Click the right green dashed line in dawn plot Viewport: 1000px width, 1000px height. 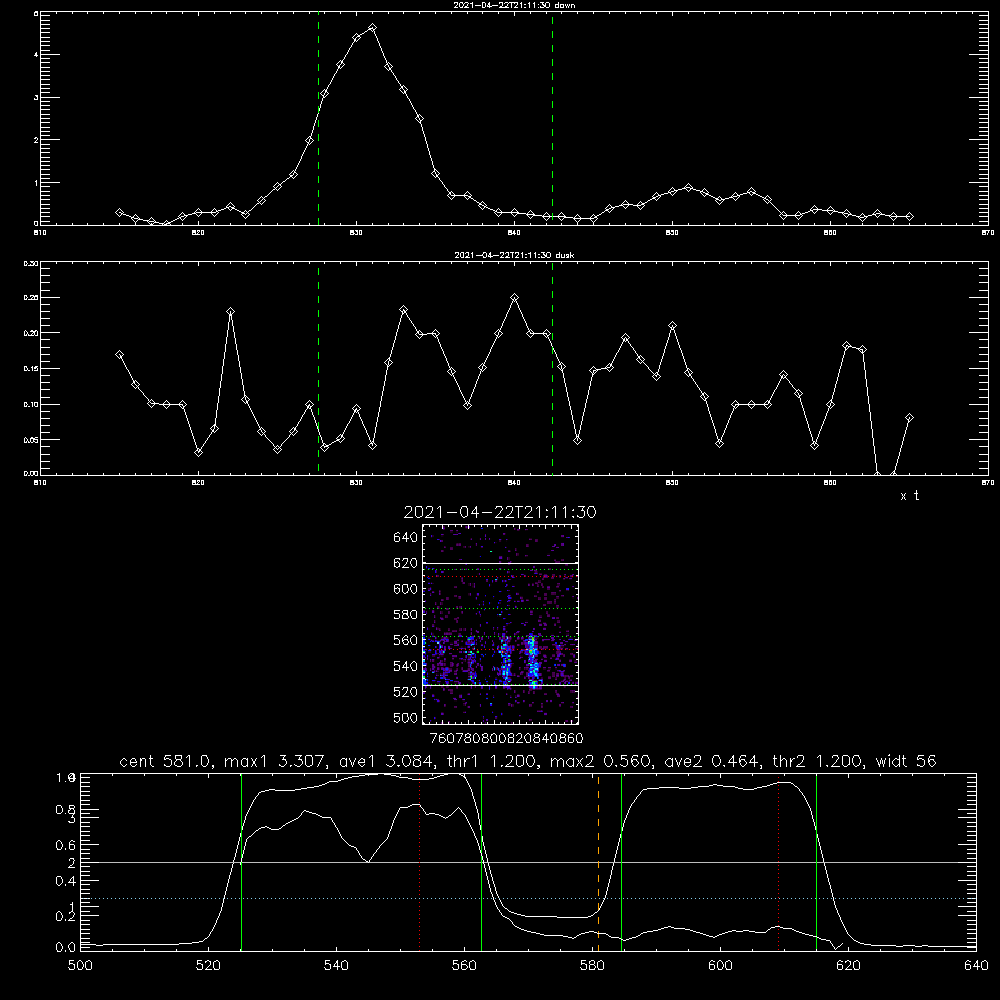coord(552,119)
